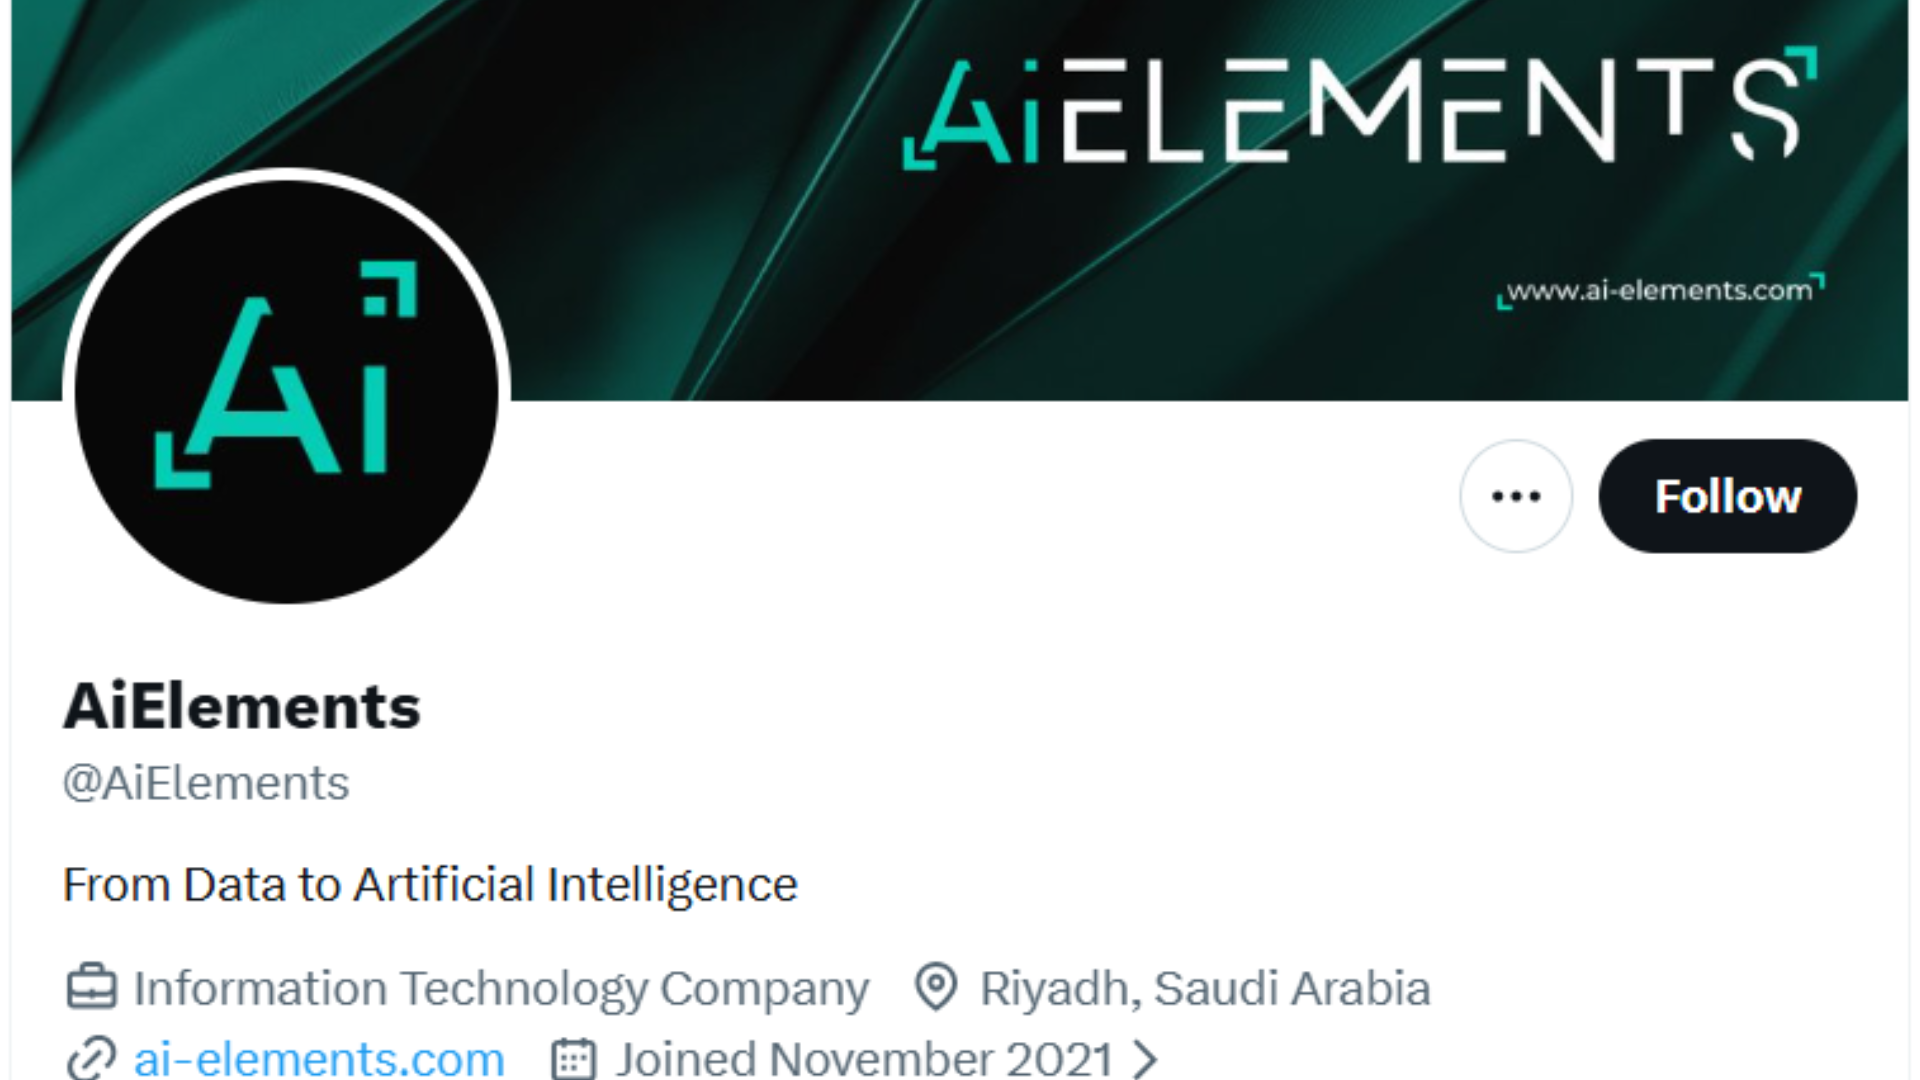Click the AiElements display name
1920x1080 pixels.
coord(242,706)
